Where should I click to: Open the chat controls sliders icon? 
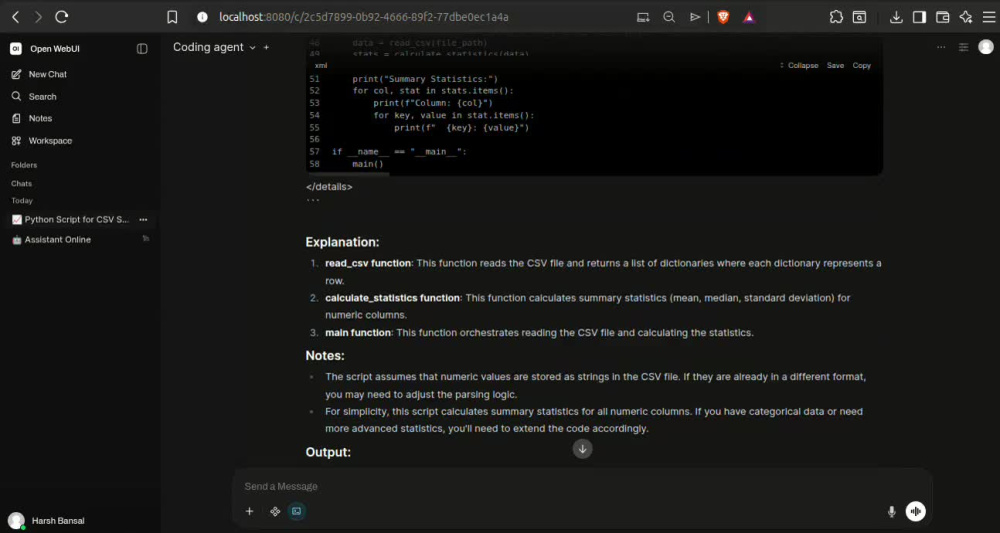pyautogui.click(x=964, y=47)
